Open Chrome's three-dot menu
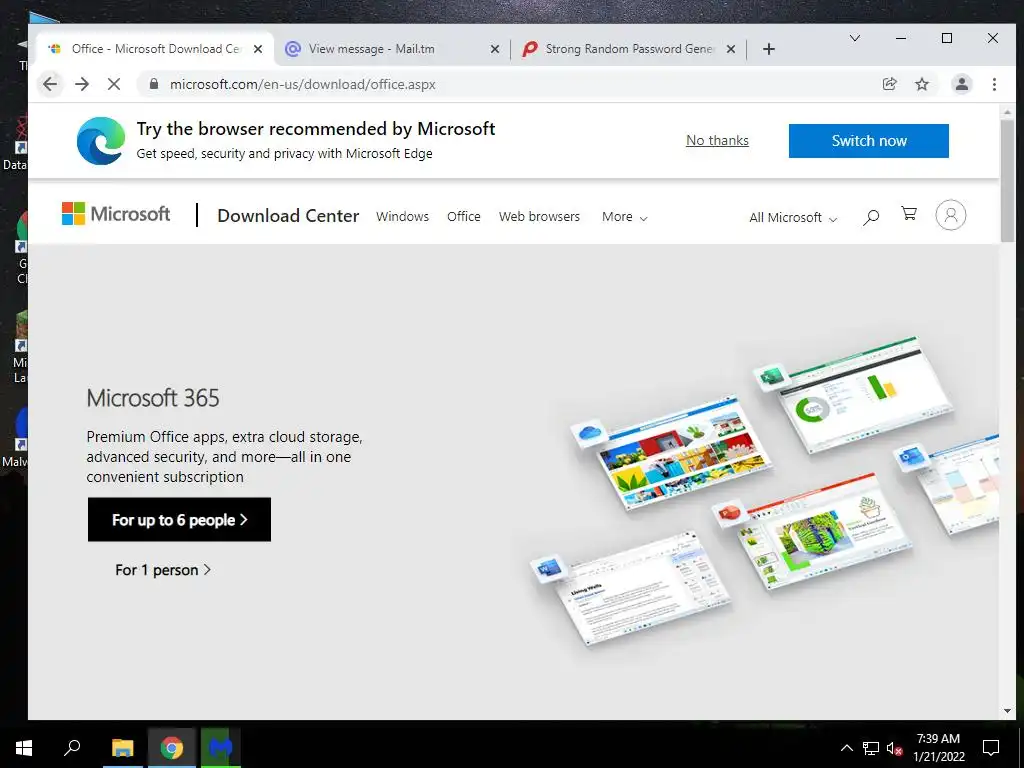 point(994,84)
